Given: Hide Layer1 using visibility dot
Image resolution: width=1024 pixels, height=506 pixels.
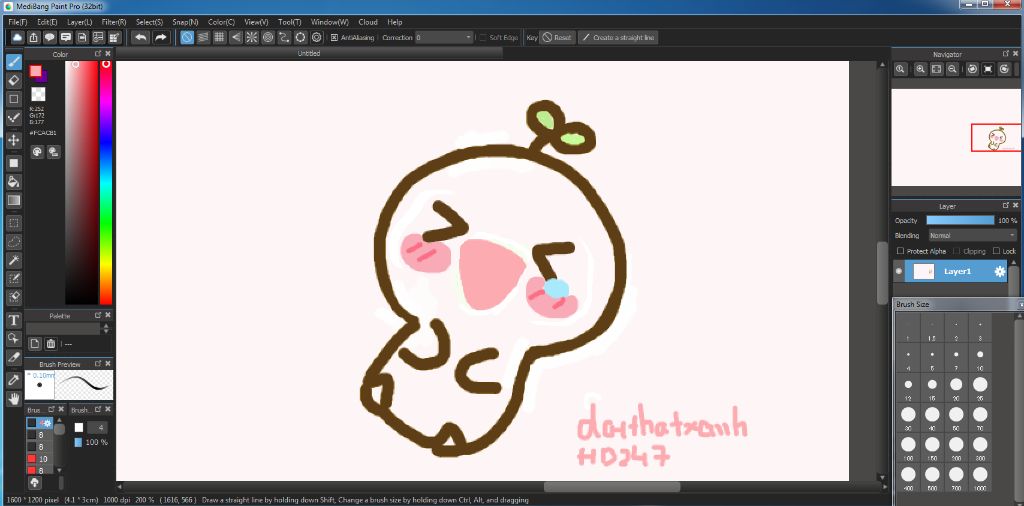Looking at the screenshot, I should tap(899, 272).
